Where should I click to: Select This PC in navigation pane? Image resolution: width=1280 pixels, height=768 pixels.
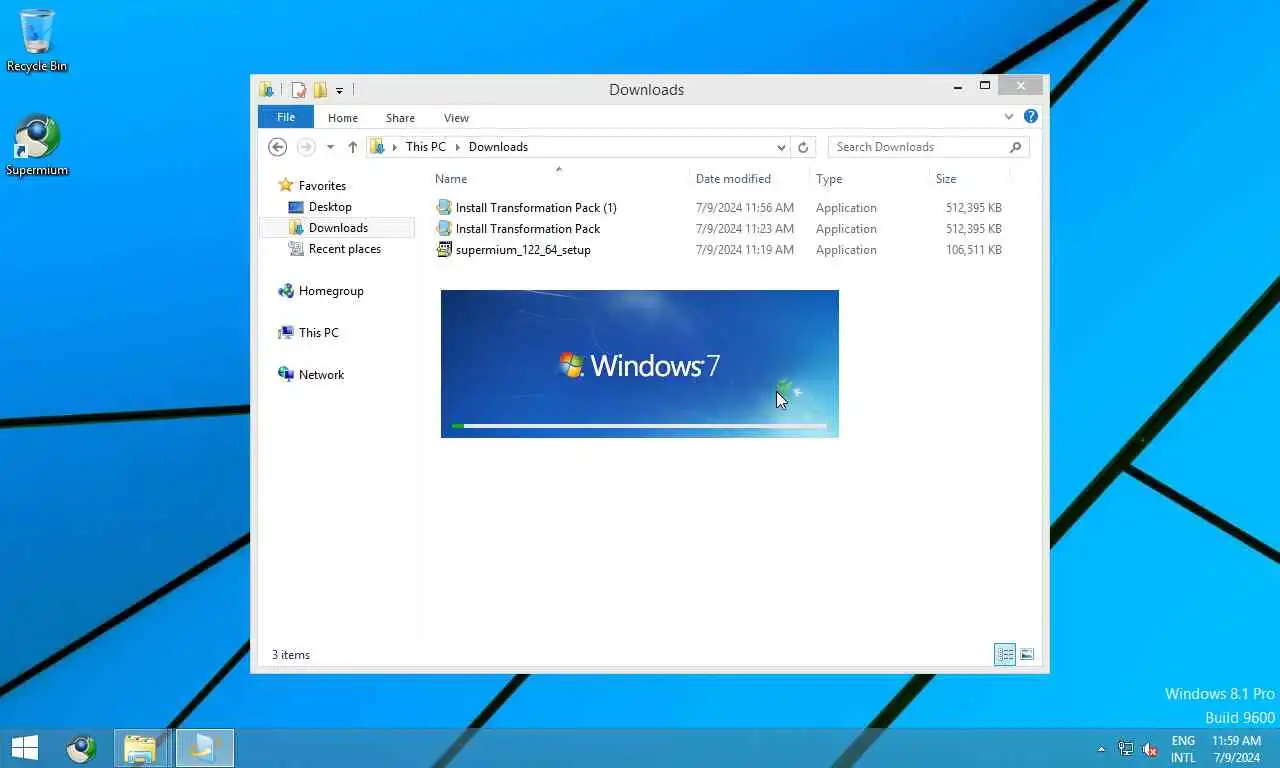coord(318,333)
